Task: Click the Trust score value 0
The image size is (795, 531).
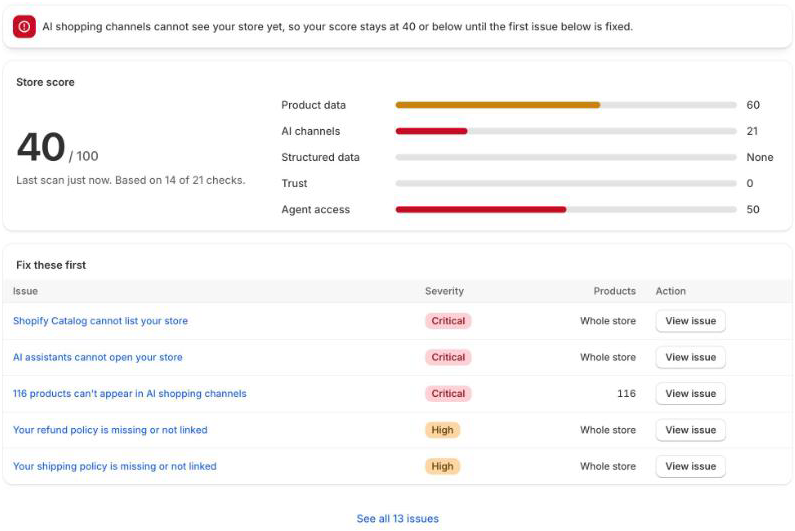Action: point(750,184)
